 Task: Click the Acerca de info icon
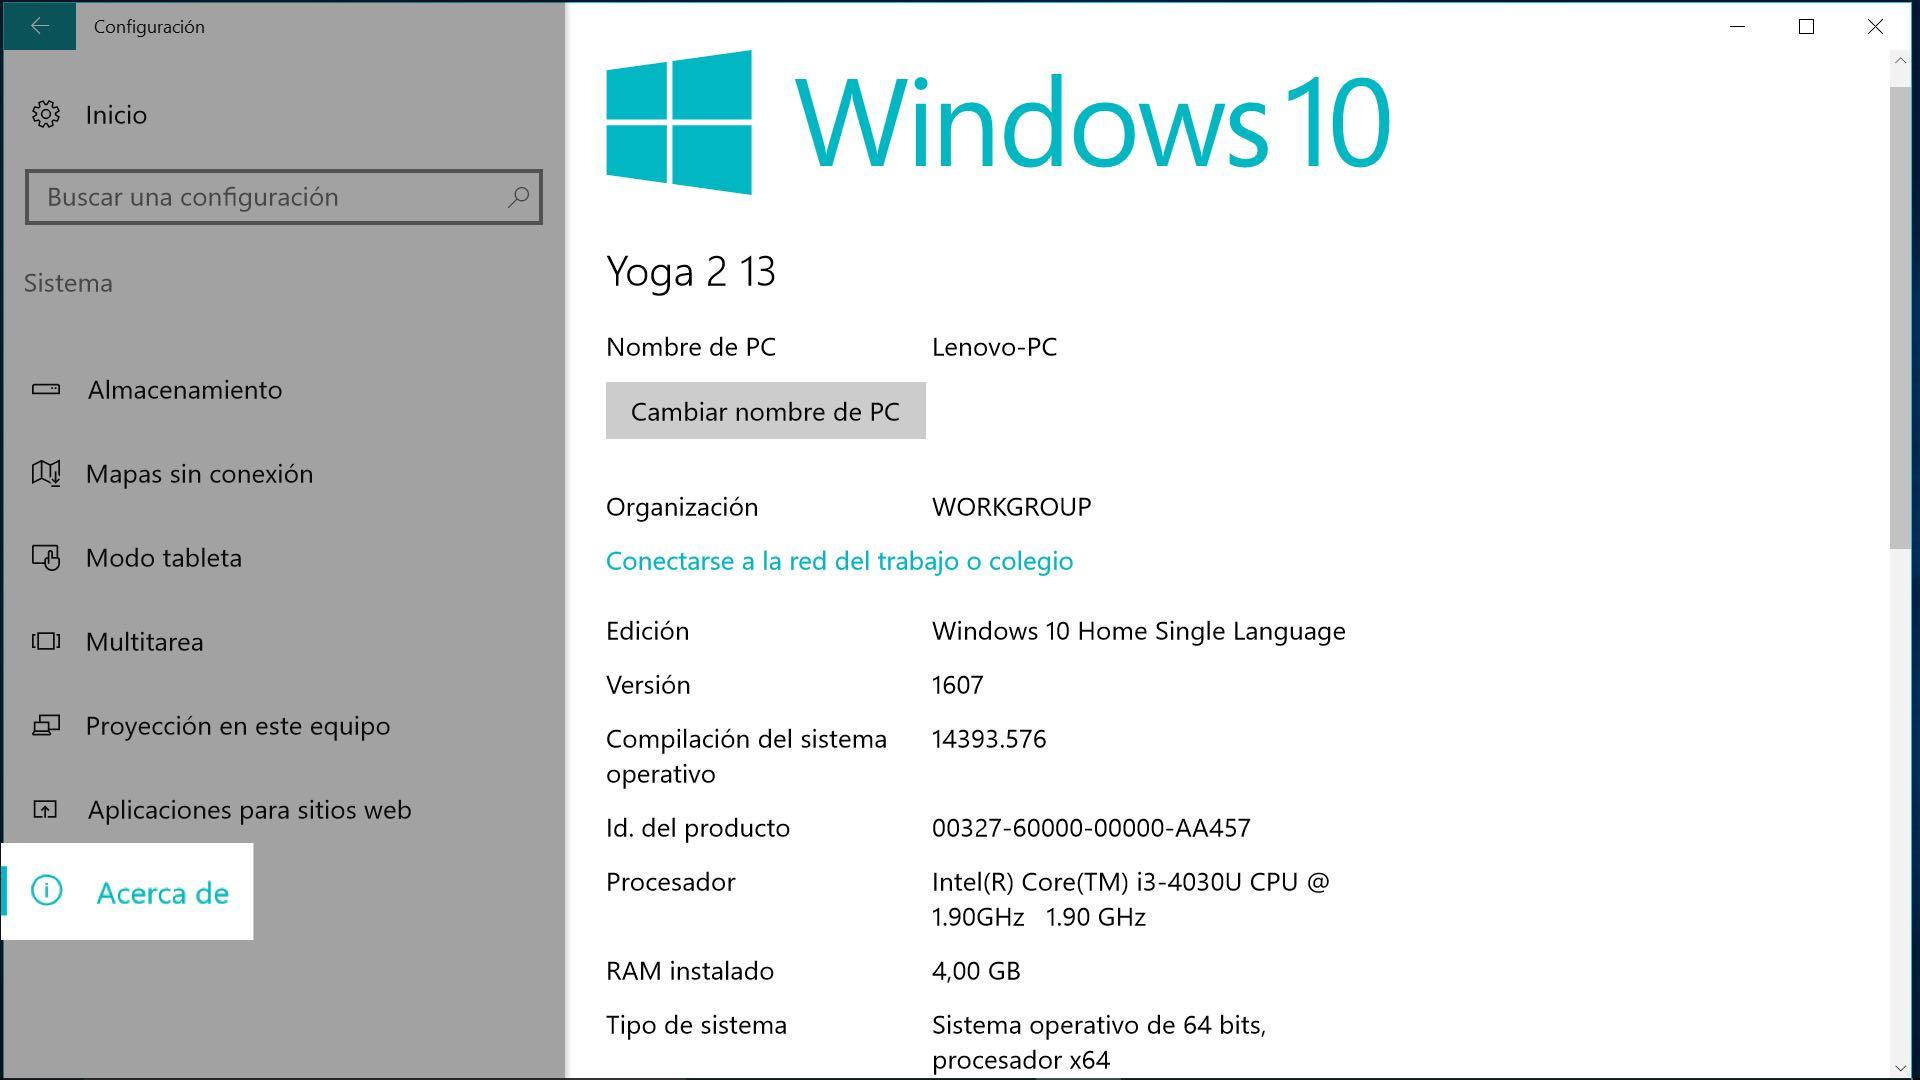coord(47,891)
